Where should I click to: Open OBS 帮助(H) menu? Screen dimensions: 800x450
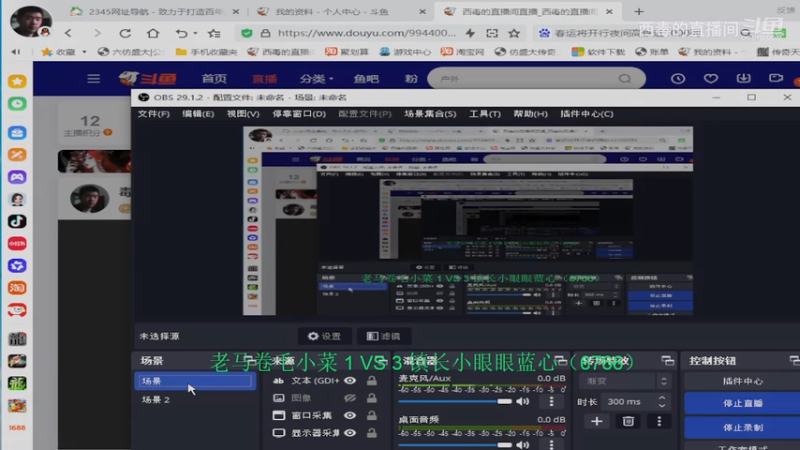(530, 114)
